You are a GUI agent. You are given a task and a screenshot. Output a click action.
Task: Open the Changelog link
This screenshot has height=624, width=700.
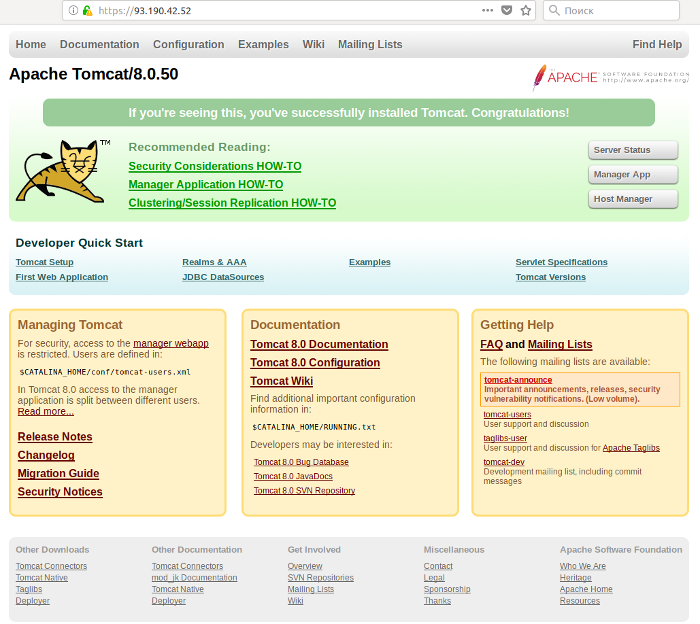[x=46, y=455]
